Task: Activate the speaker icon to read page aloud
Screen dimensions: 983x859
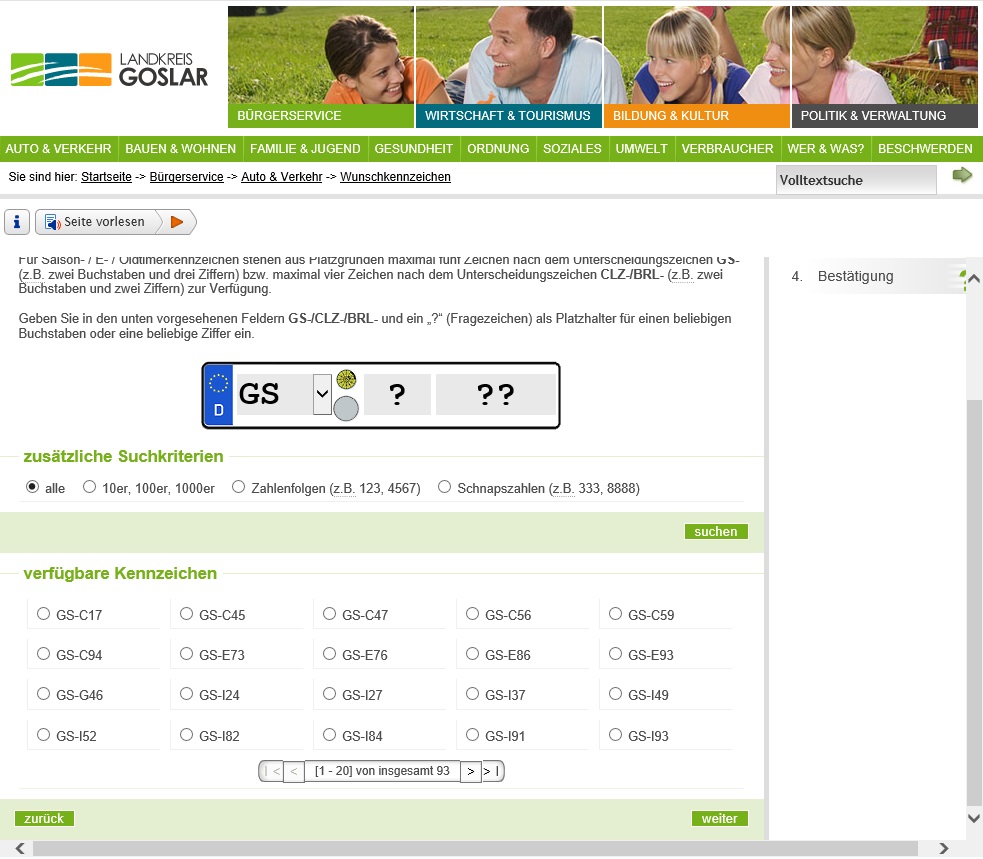Action: click(x=50, y=222)
